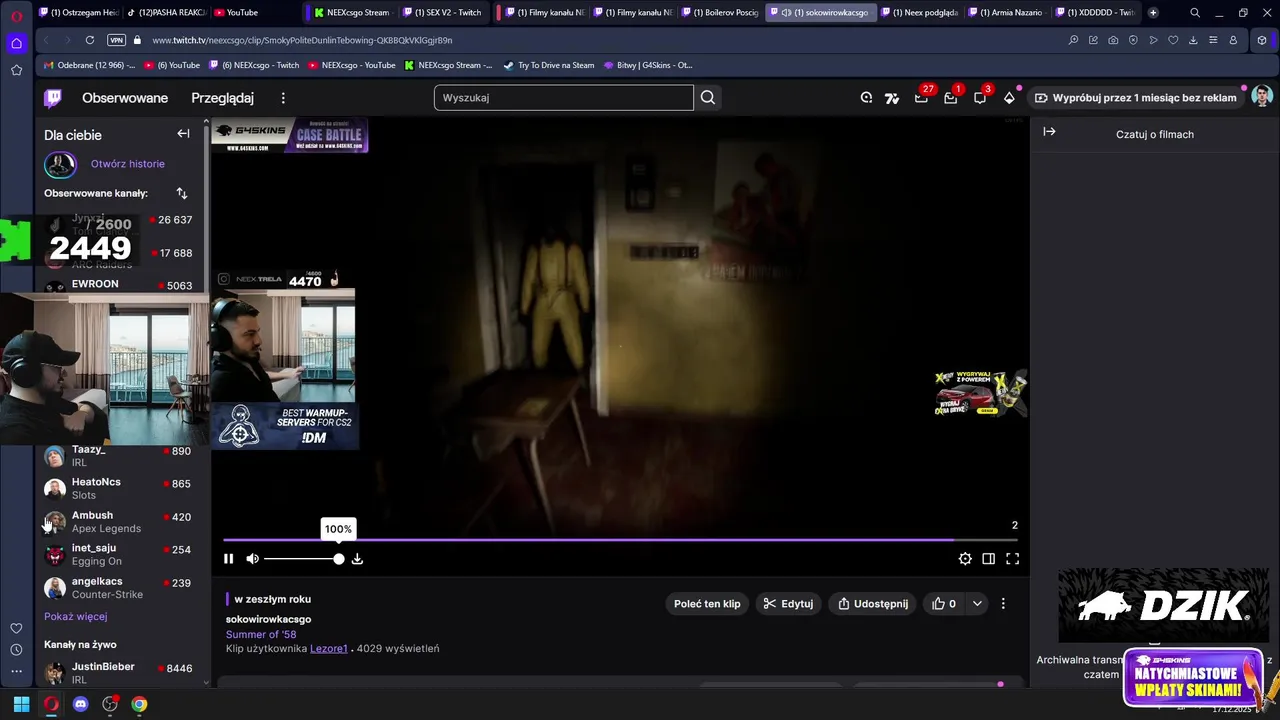Open Otwórz historie link

128,164
